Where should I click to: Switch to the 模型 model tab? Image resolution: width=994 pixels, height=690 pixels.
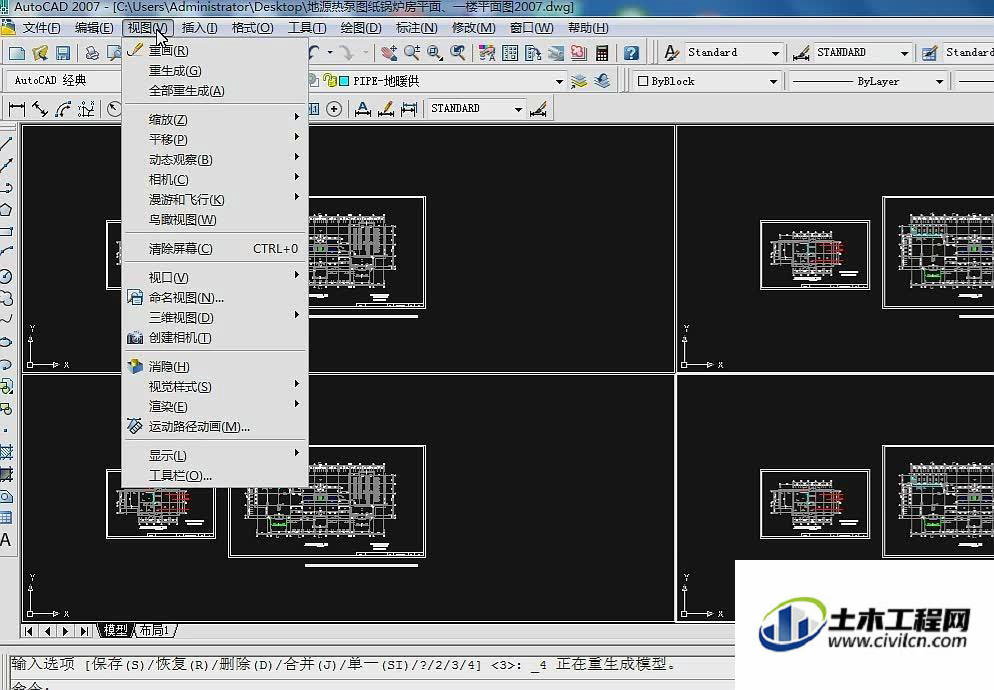(116, 630)
